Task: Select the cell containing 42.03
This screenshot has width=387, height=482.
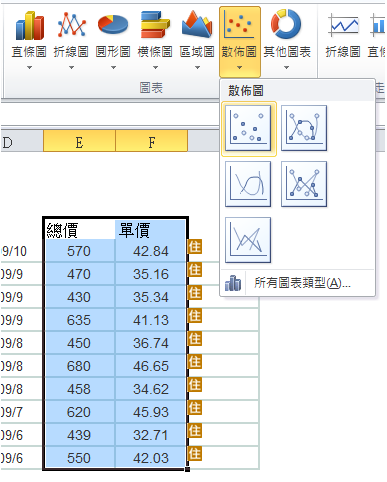Action: pos(151,458)
